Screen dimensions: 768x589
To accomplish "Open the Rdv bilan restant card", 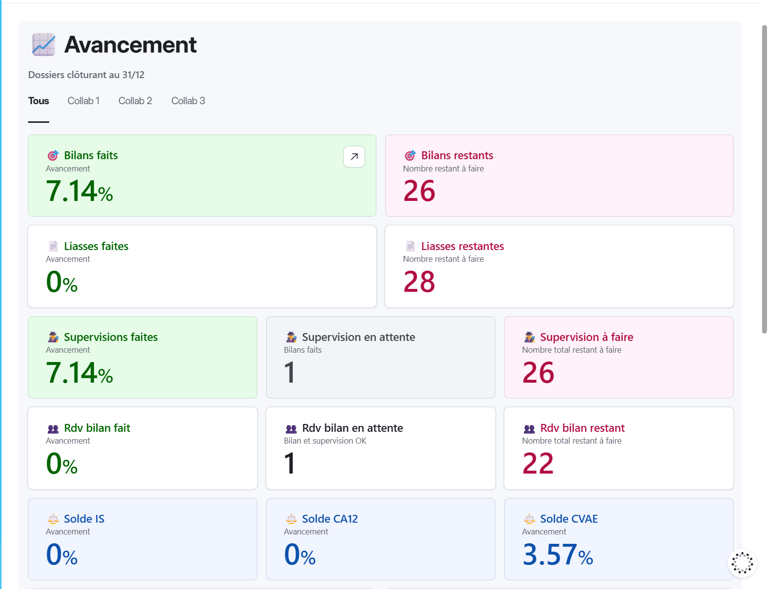I will [618, 448].
